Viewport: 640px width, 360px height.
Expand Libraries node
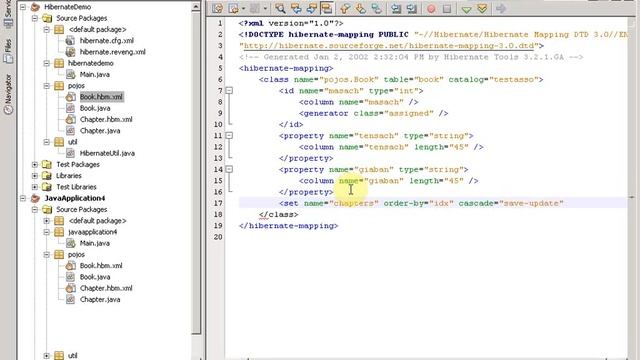[x=35, y=176]
